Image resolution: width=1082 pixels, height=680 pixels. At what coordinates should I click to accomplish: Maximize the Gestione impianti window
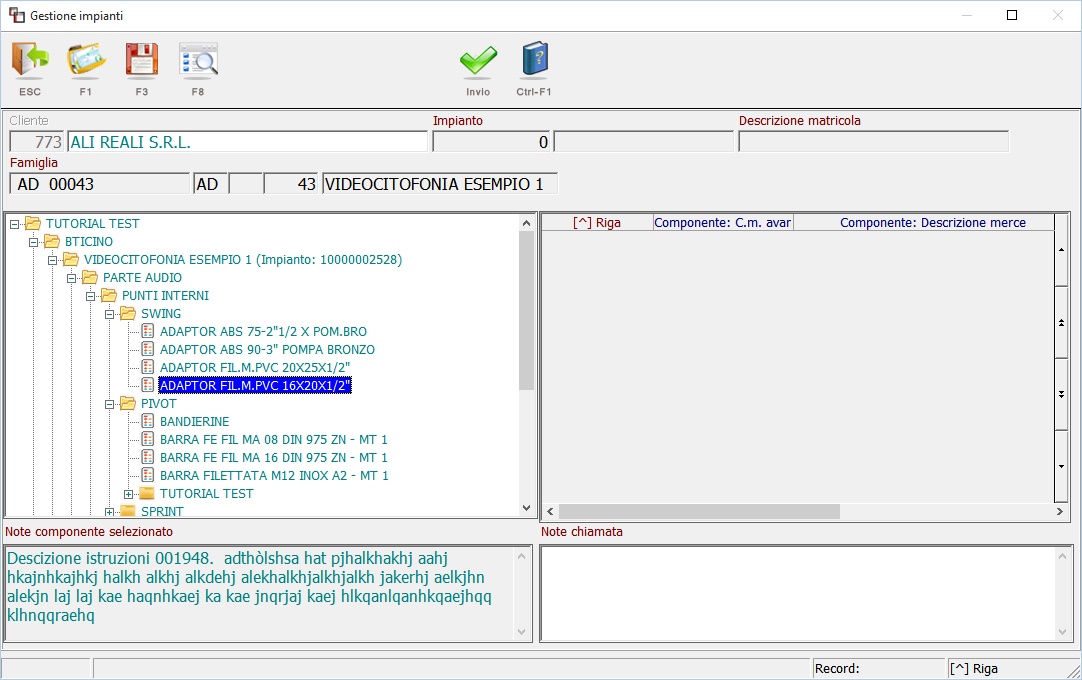click(1012, 15)
